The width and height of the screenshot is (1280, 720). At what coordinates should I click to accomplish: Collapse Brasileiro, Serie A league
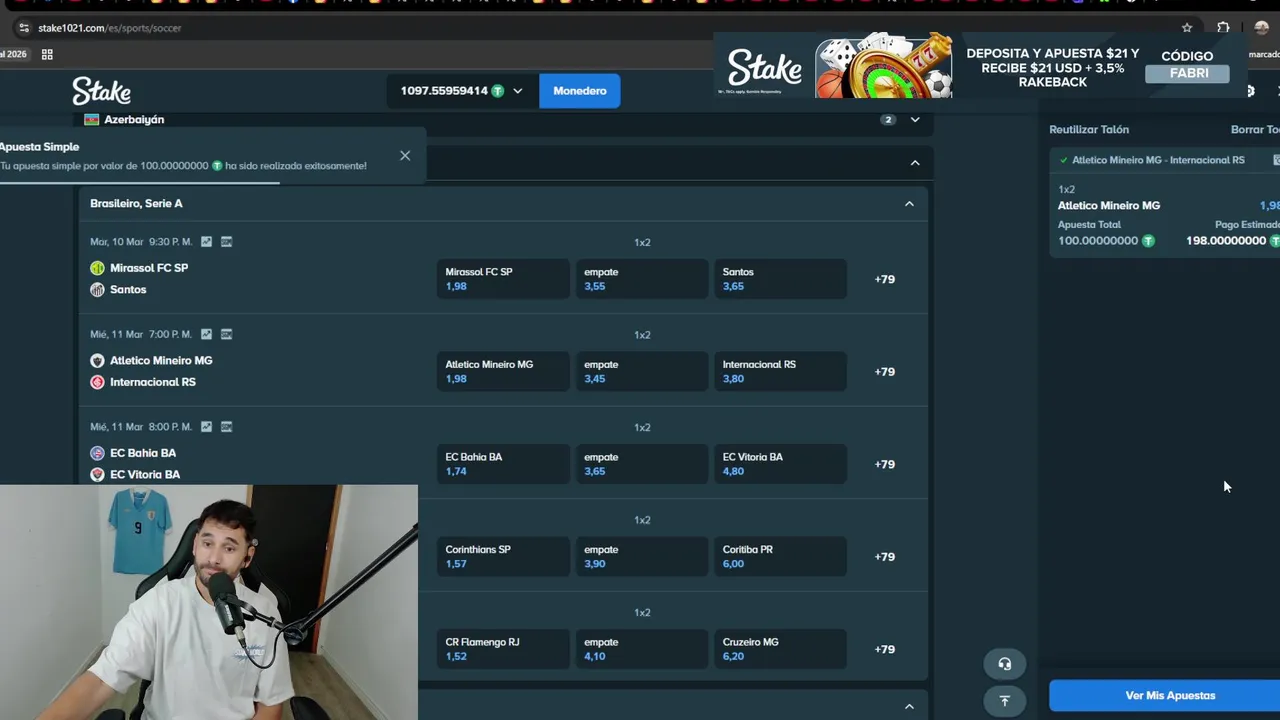pos(909,204)
